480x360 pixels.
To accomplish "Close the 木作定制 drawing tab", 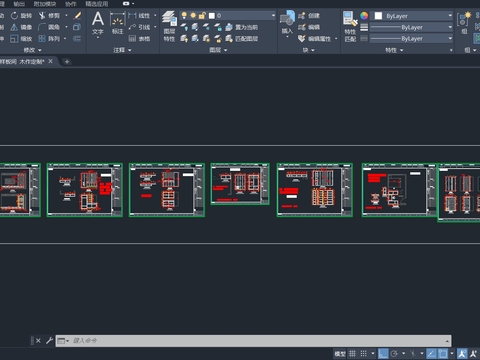I will [51, 61].
